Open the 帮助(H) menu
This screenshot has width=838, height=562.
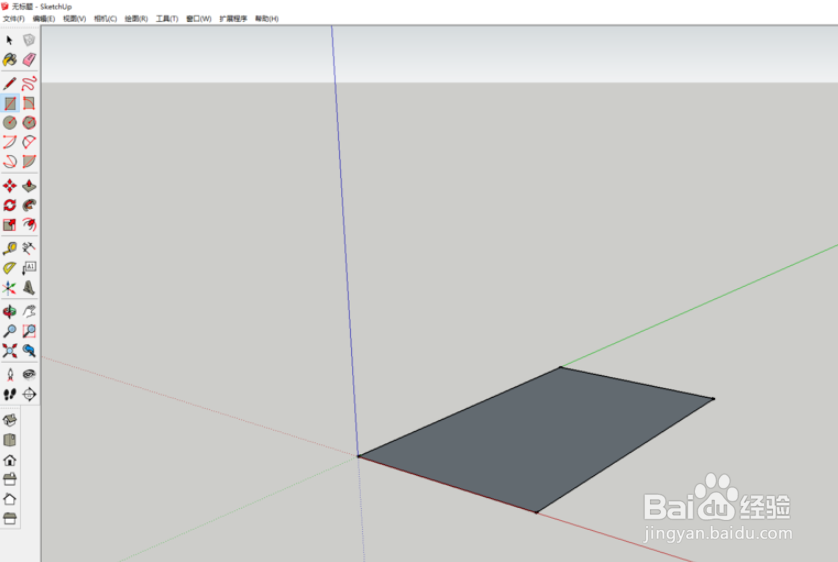pos(267,19)
